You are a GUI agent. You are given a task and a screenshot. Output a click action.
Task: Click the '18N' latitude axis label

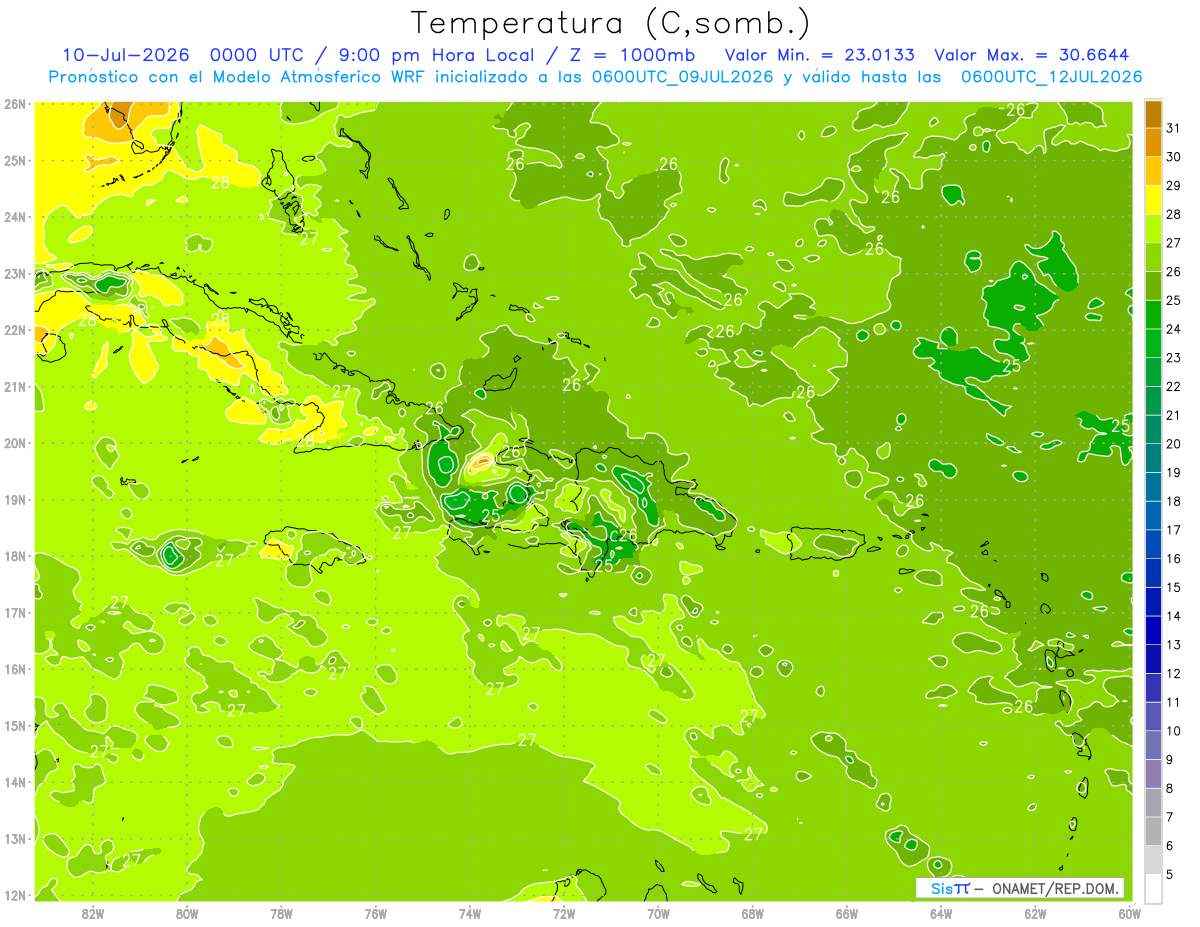pyautogui.click(x=16, y=556)
